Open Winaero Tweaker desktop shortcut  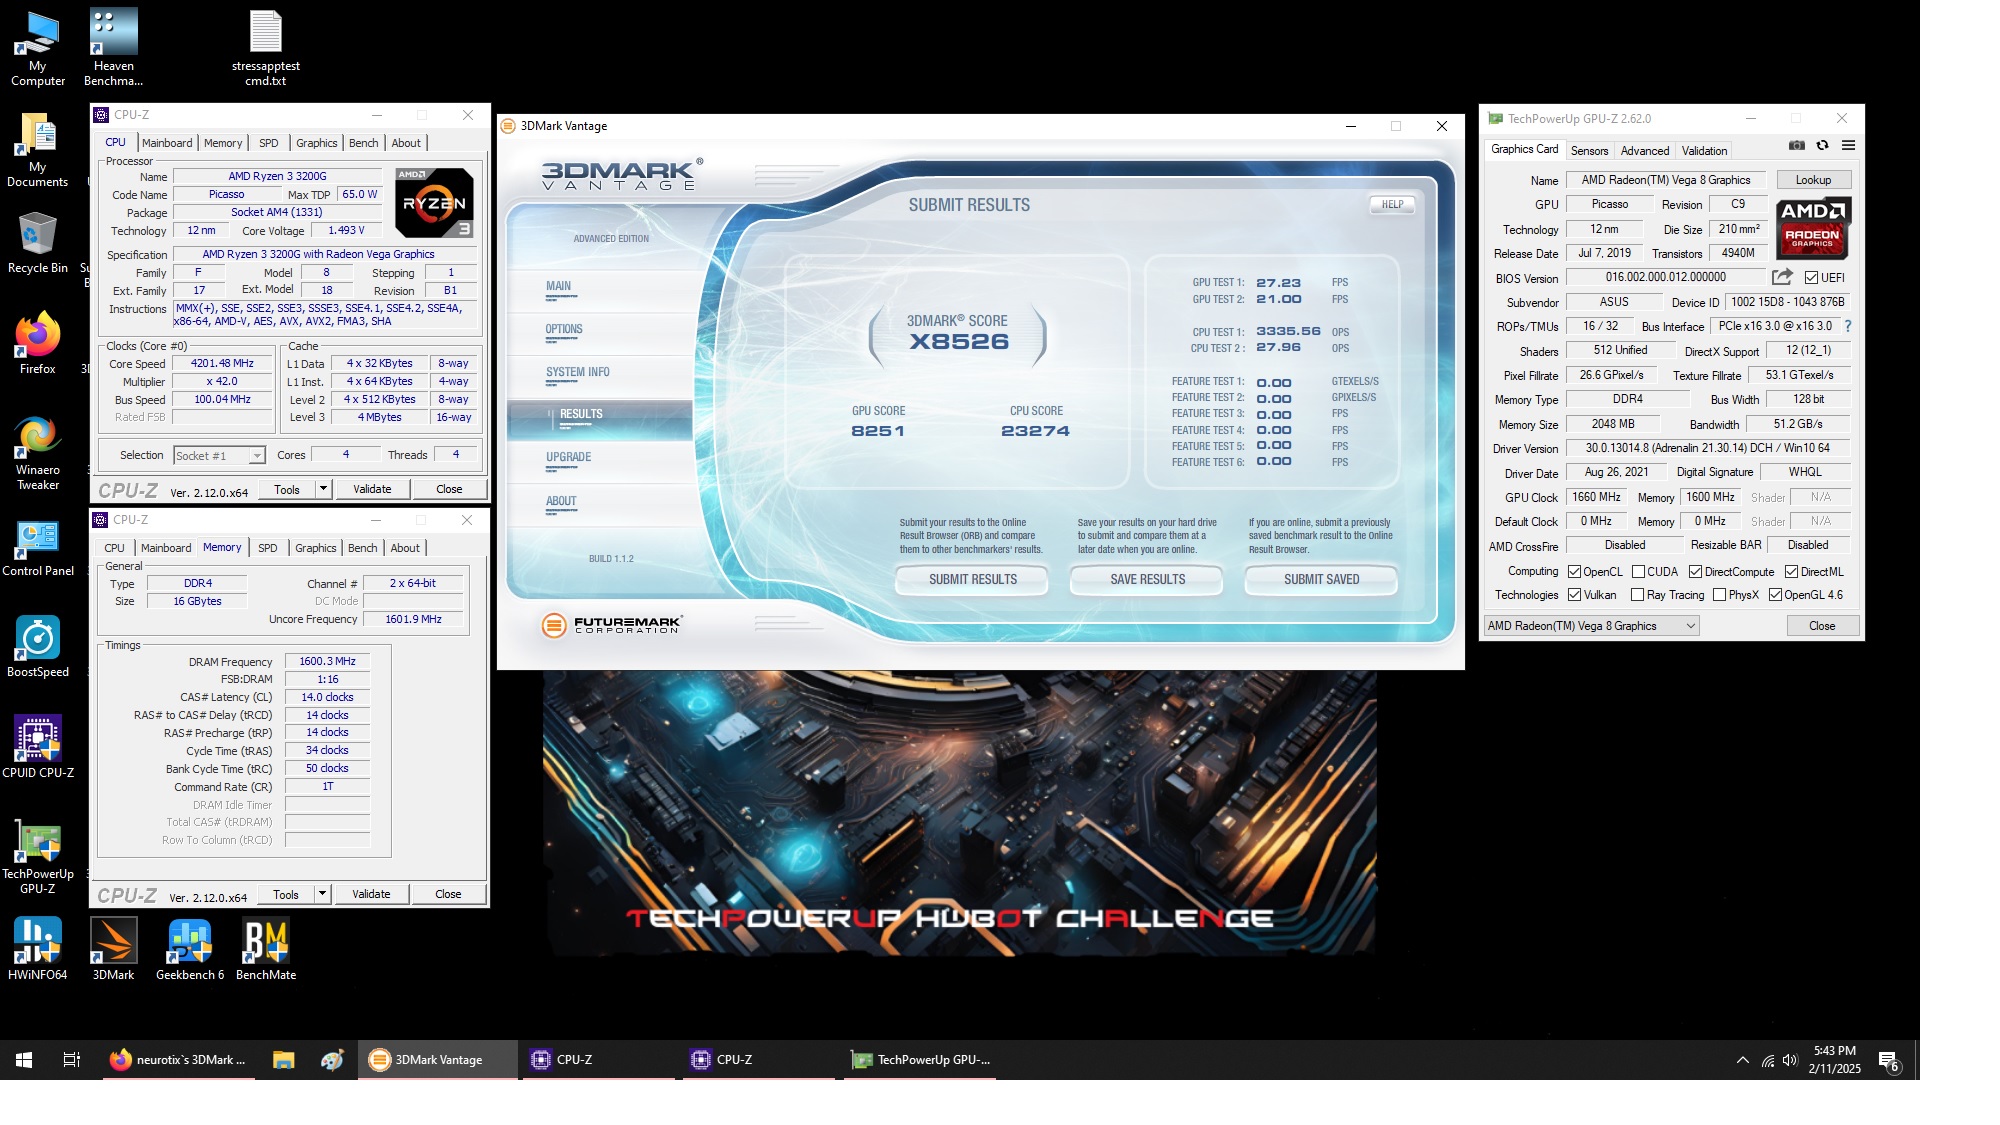[x=38, y=453]
